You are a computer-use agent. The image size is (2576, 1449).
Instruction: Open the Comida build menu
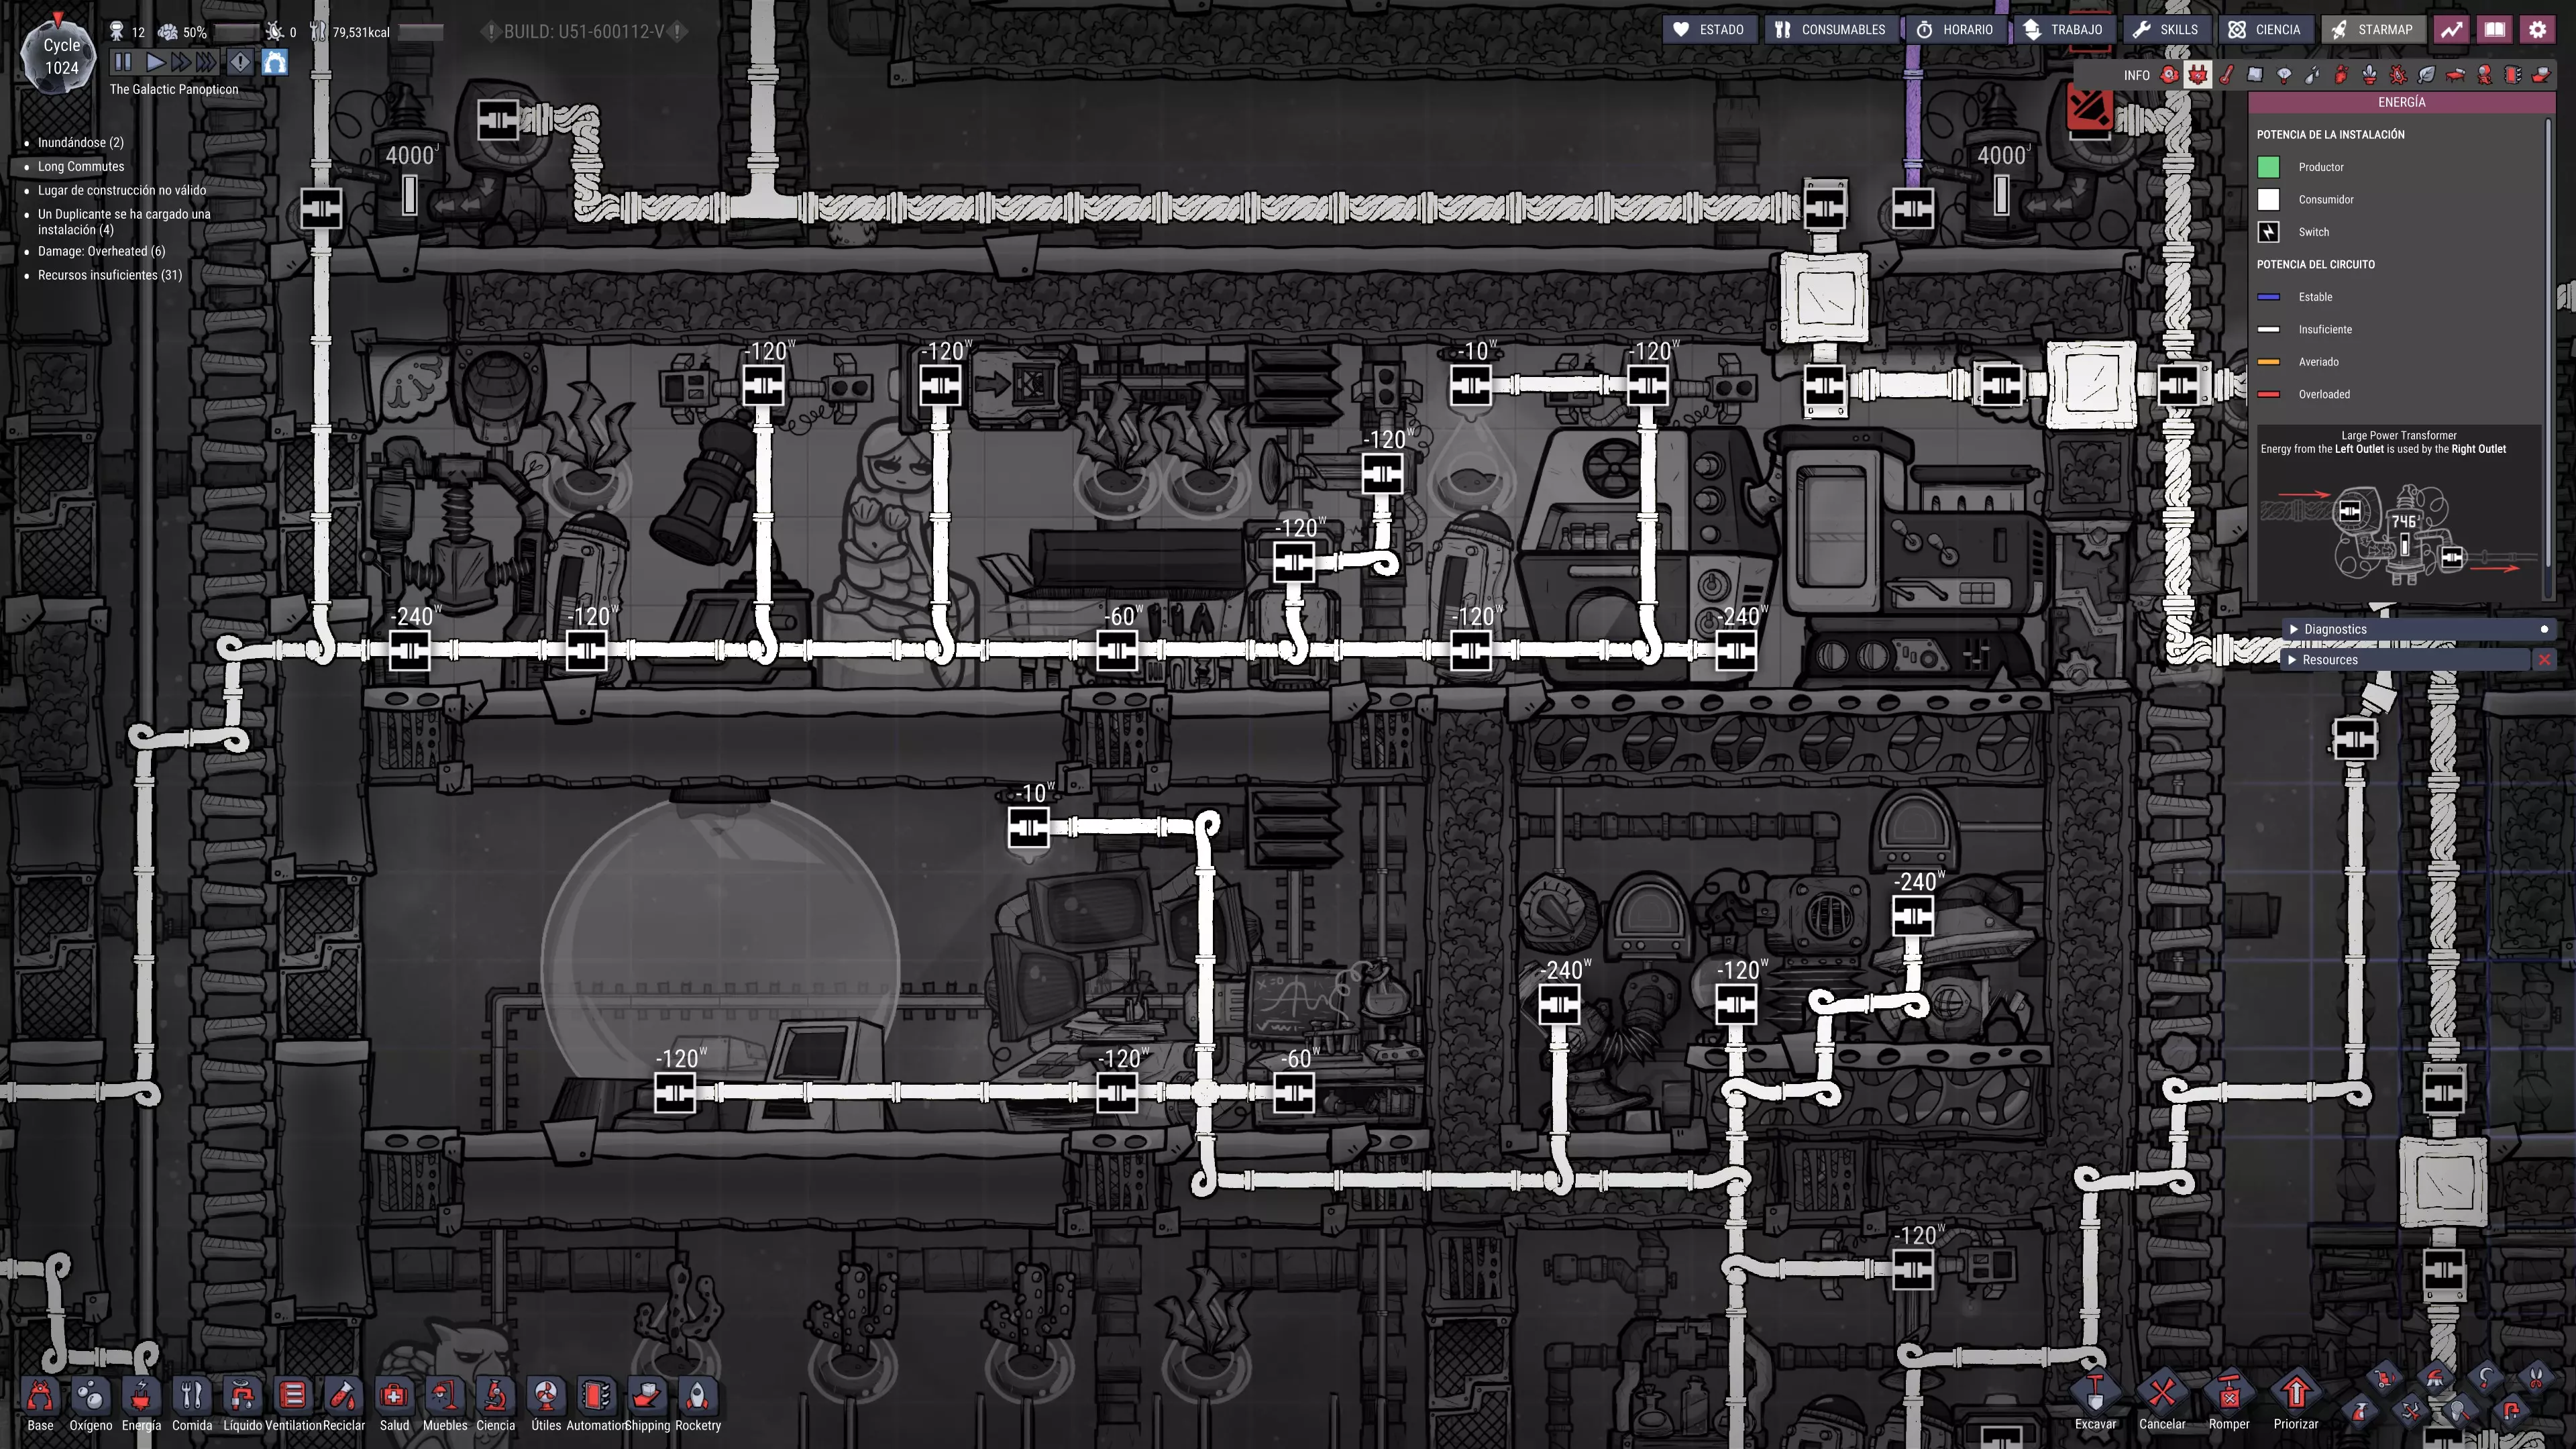[x=191, y=1395]
